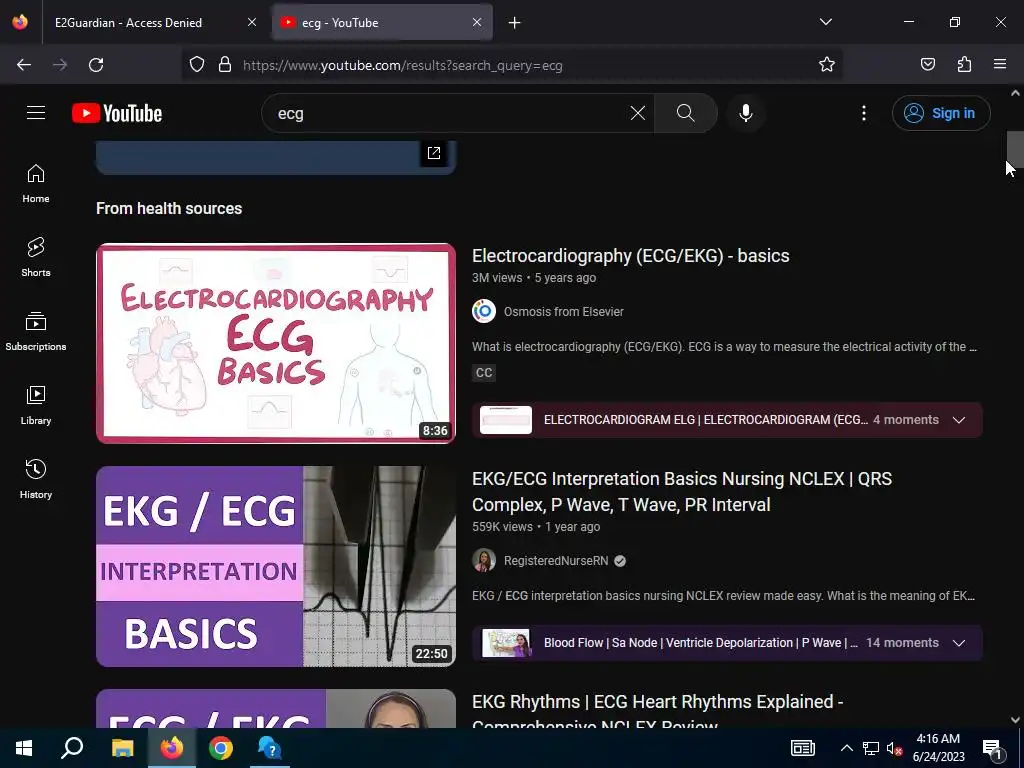Click the page vertical scrollbar thumb
Screen dimensions: 1024x768
[1015, 149]
